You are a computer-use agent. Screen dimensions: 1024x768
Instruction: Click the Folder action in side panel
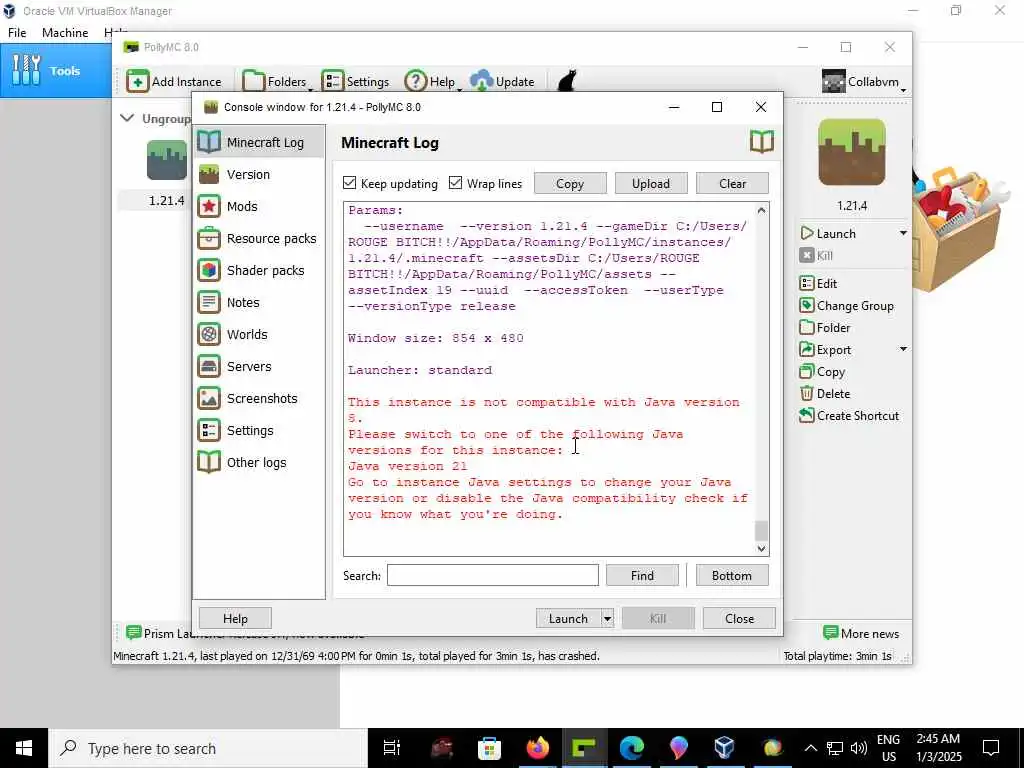click(x=825, y=328)
